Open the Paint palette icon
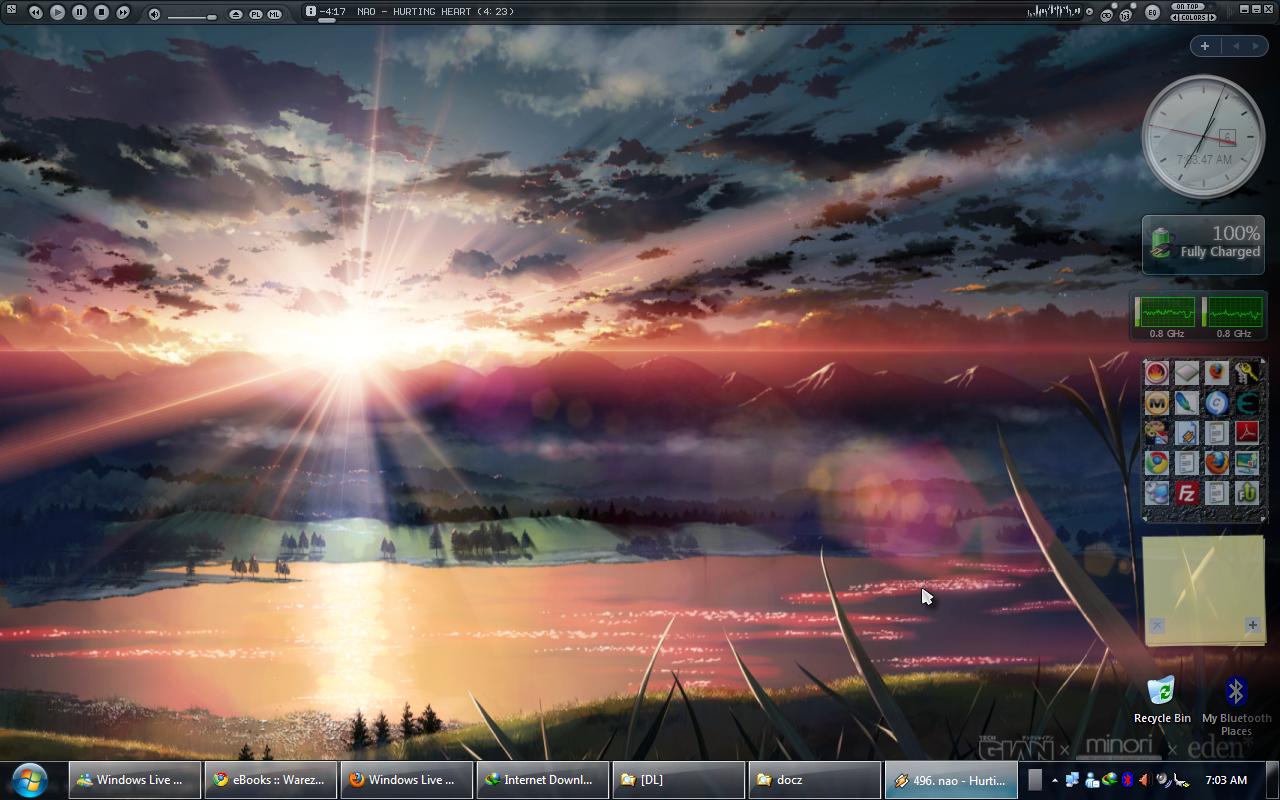The height and width of the screenshot is (800, 1280). coord(1157,433)
